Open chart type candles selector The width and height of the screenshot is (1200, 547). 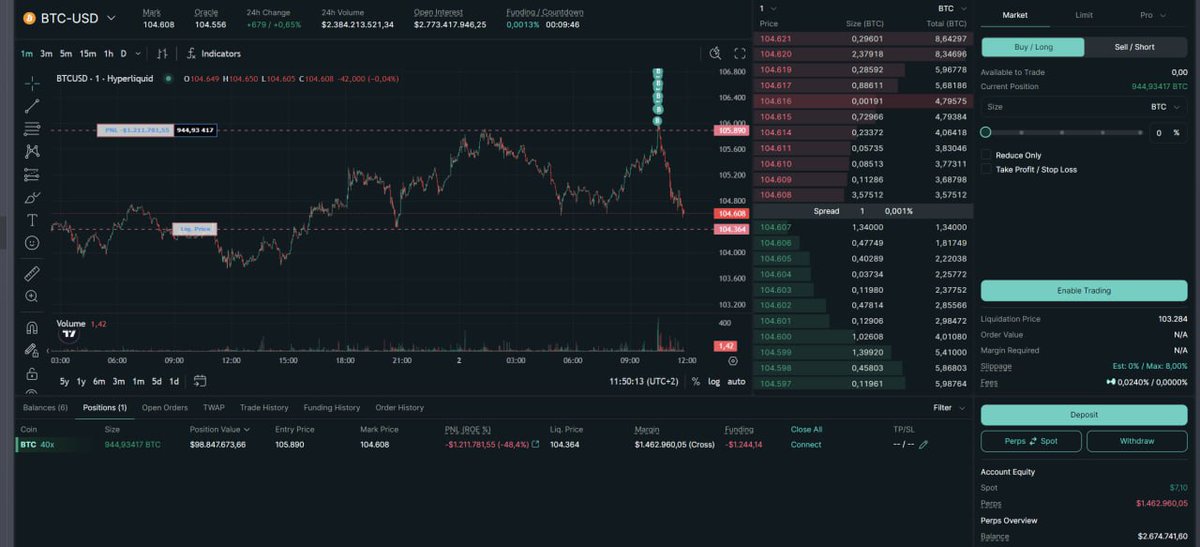(x=161, y=53)
